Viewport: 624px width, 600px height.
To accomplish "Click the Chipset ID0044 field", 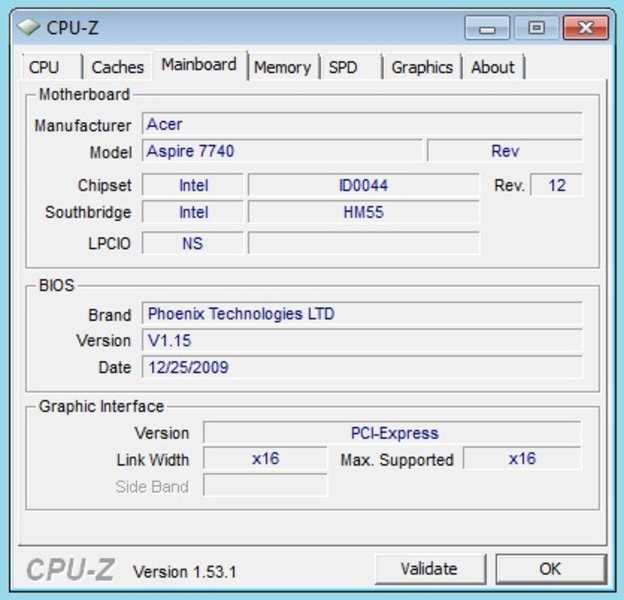I will (363, 185).
